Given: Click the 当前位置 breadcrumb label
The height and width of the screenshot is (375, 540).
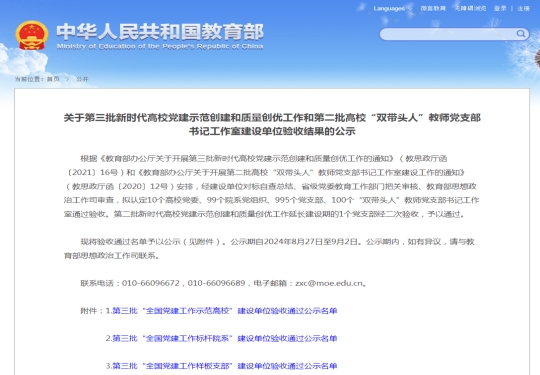Looking at the screenshot, I should (x=29, y=79).
